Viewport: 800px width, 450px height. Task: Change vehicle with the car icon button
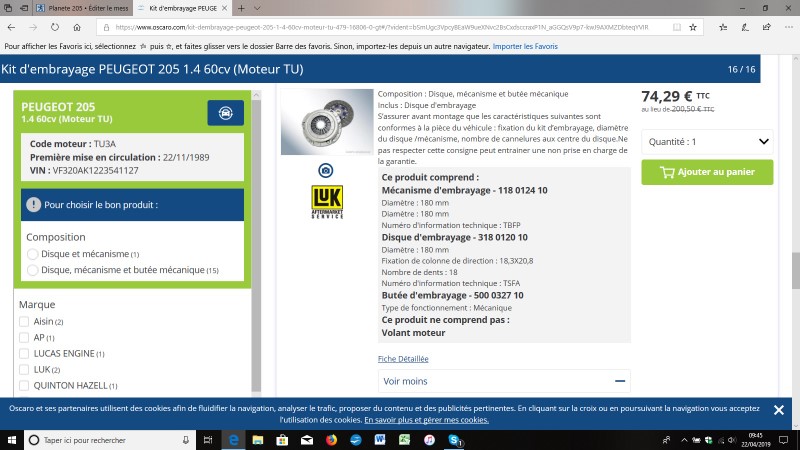tap(226, 113)
